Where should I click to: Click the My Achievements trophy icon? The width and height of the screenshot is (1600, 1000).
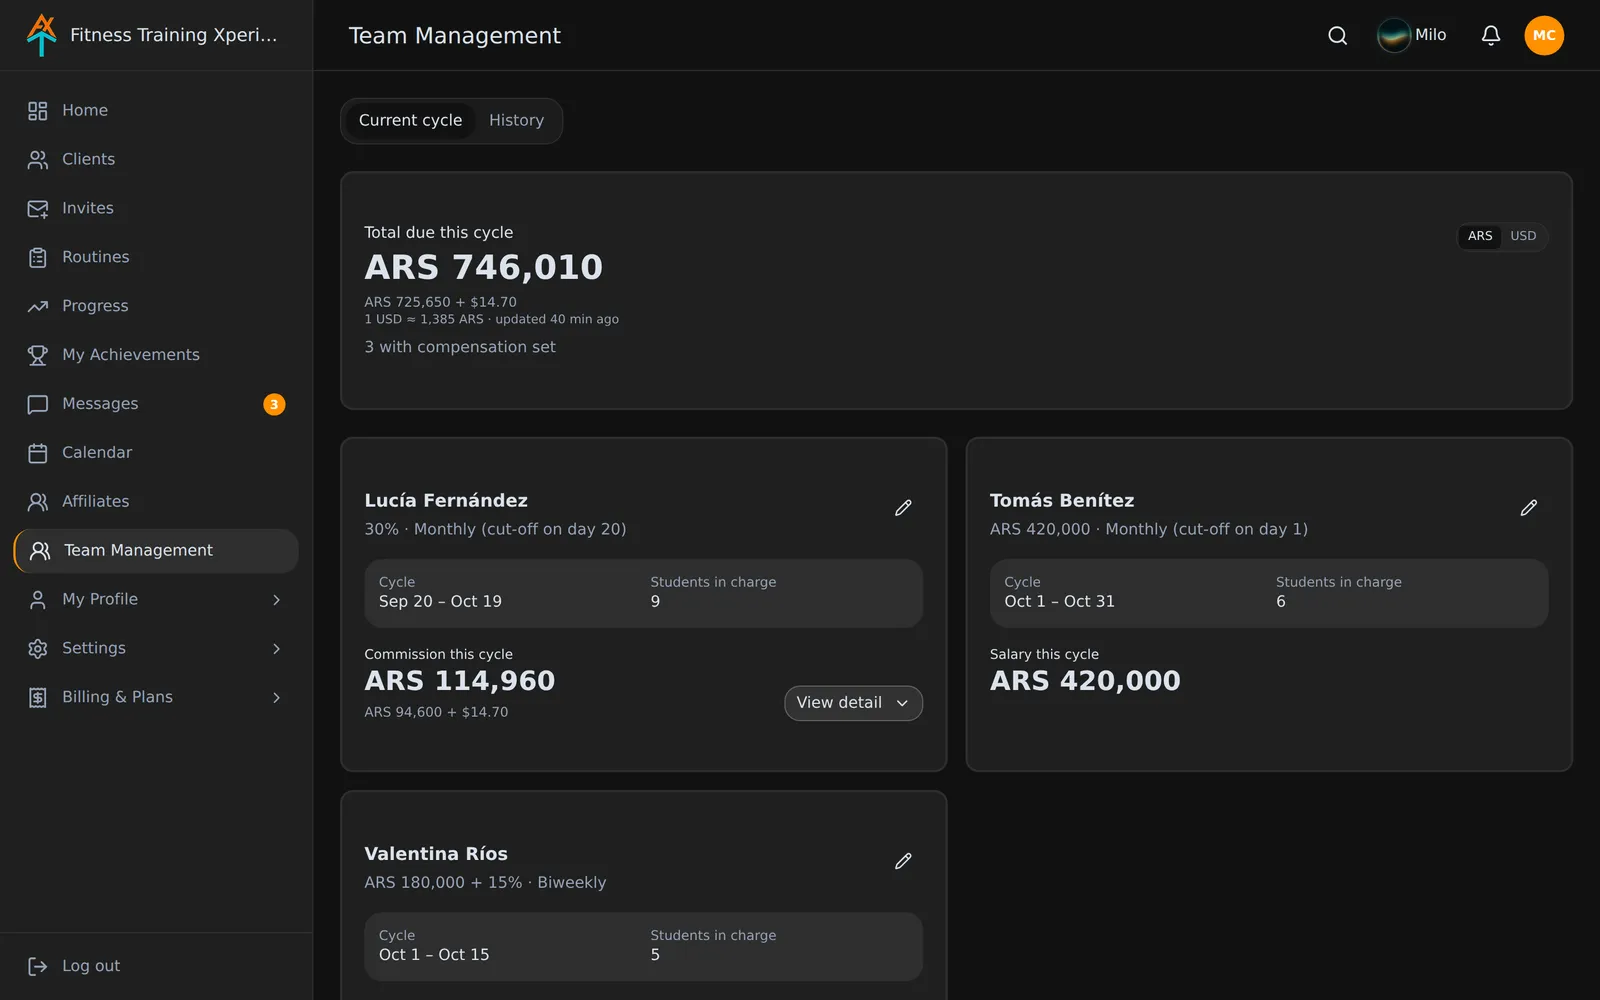coord(38,355)
